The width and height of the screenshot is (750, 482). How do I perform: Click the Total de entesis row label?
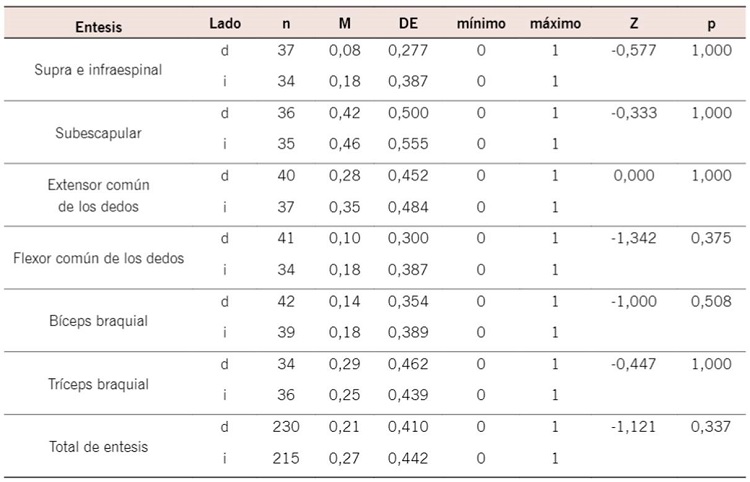[x=99, y=446]
